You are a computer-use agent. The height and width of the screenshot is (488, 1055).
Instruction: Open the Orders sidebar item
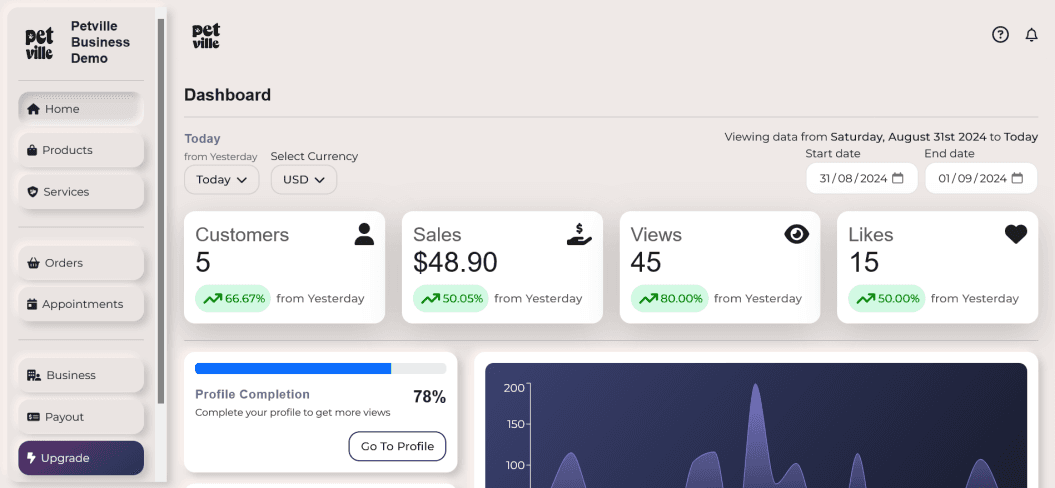81,263
